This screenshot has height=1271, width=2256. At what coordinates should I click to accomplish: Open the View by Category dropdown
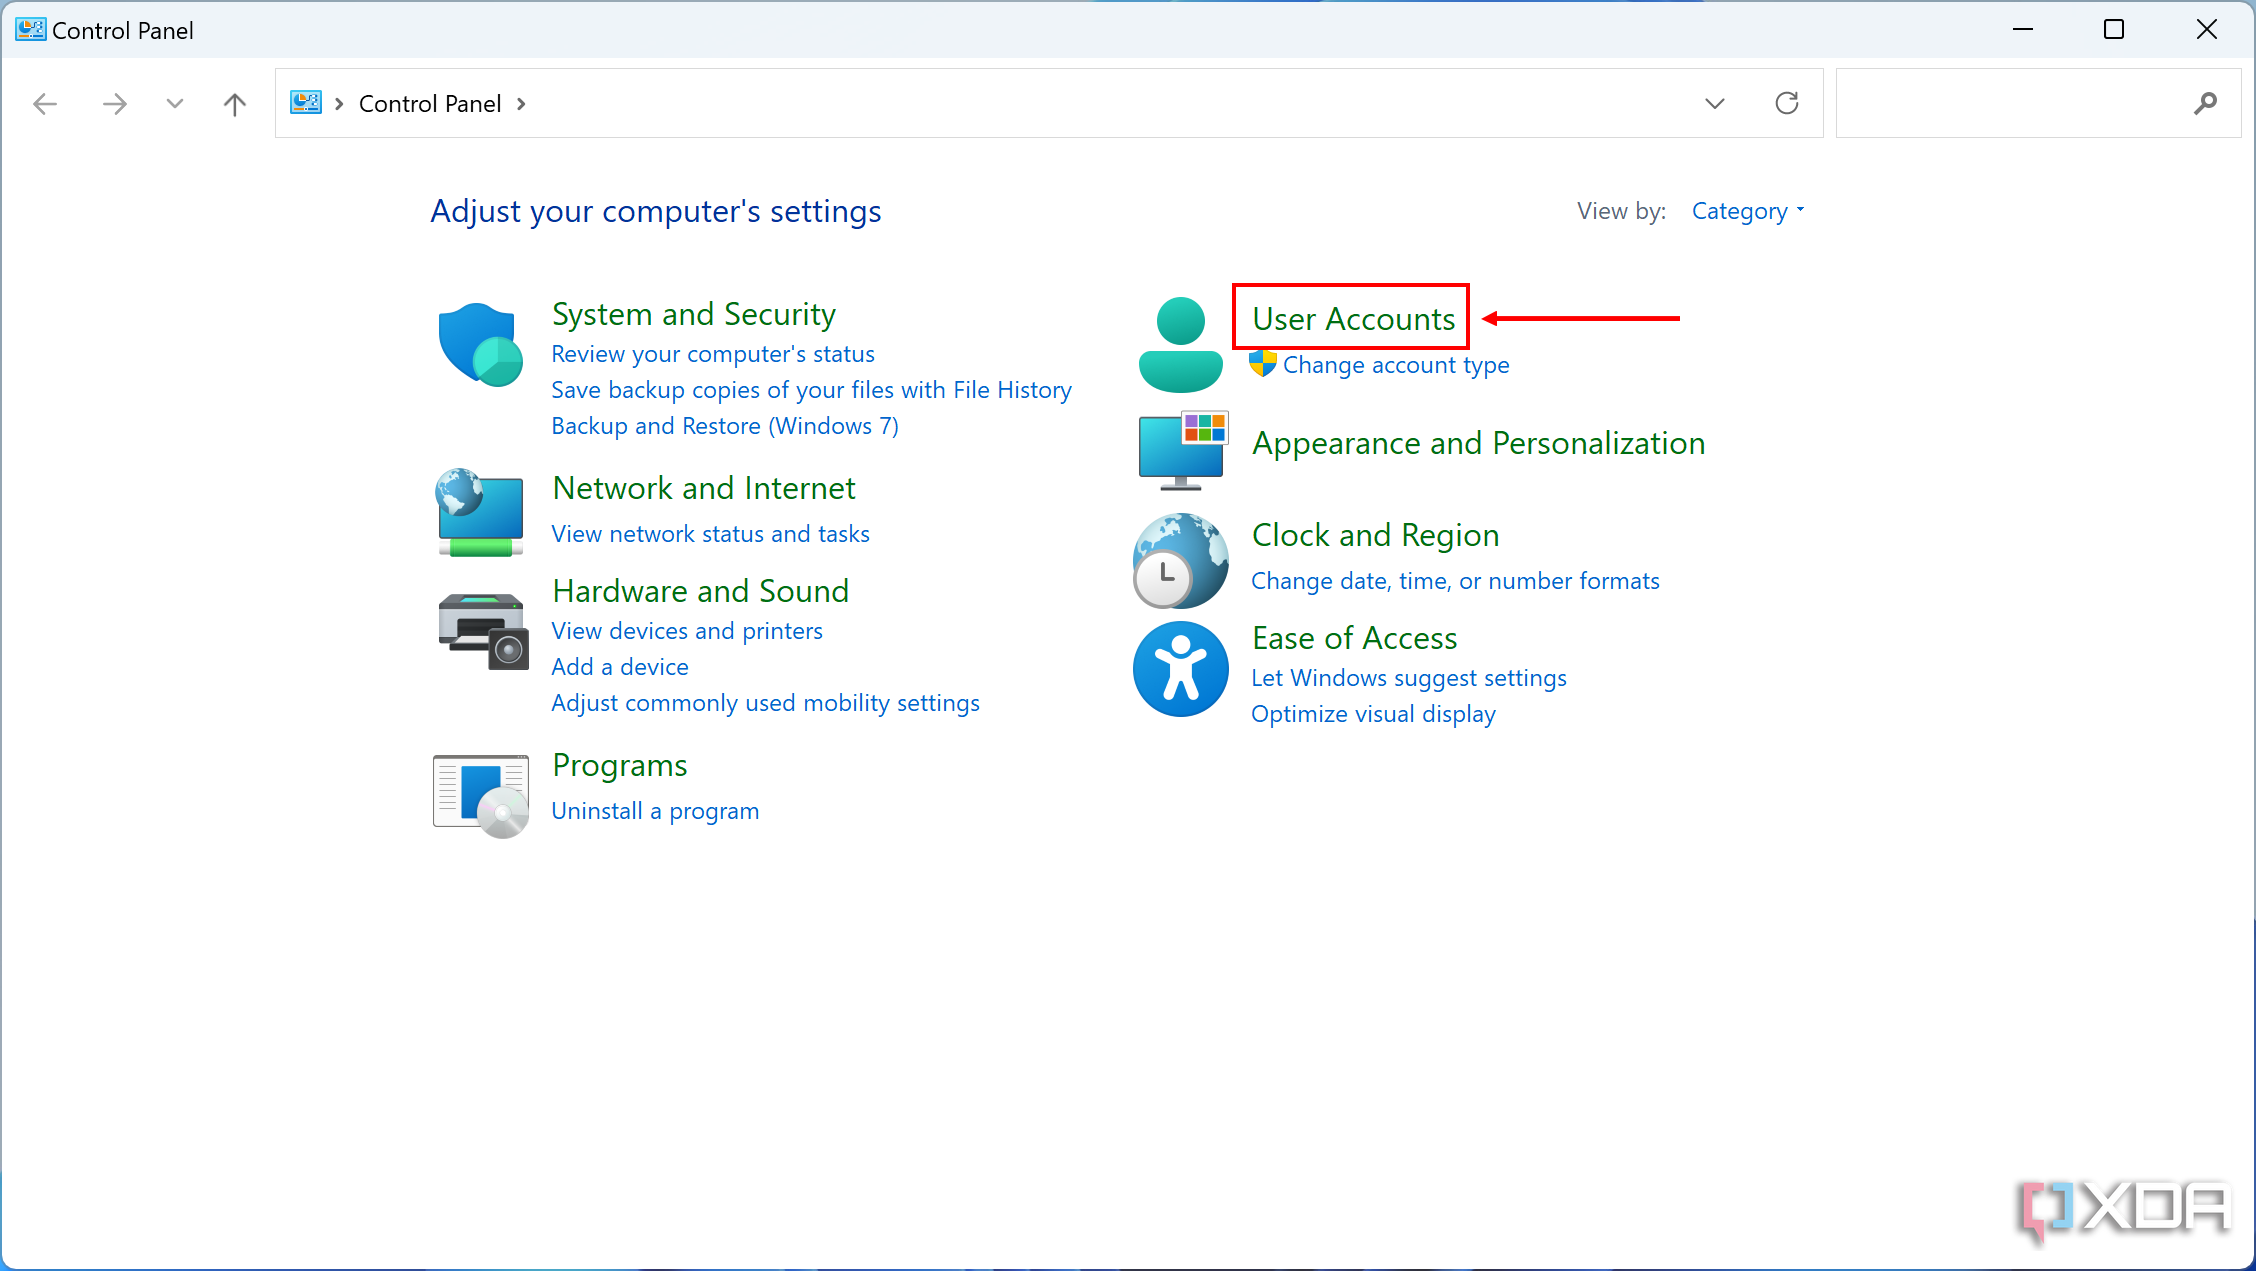pyautogui.click(x=1748, y=211)
